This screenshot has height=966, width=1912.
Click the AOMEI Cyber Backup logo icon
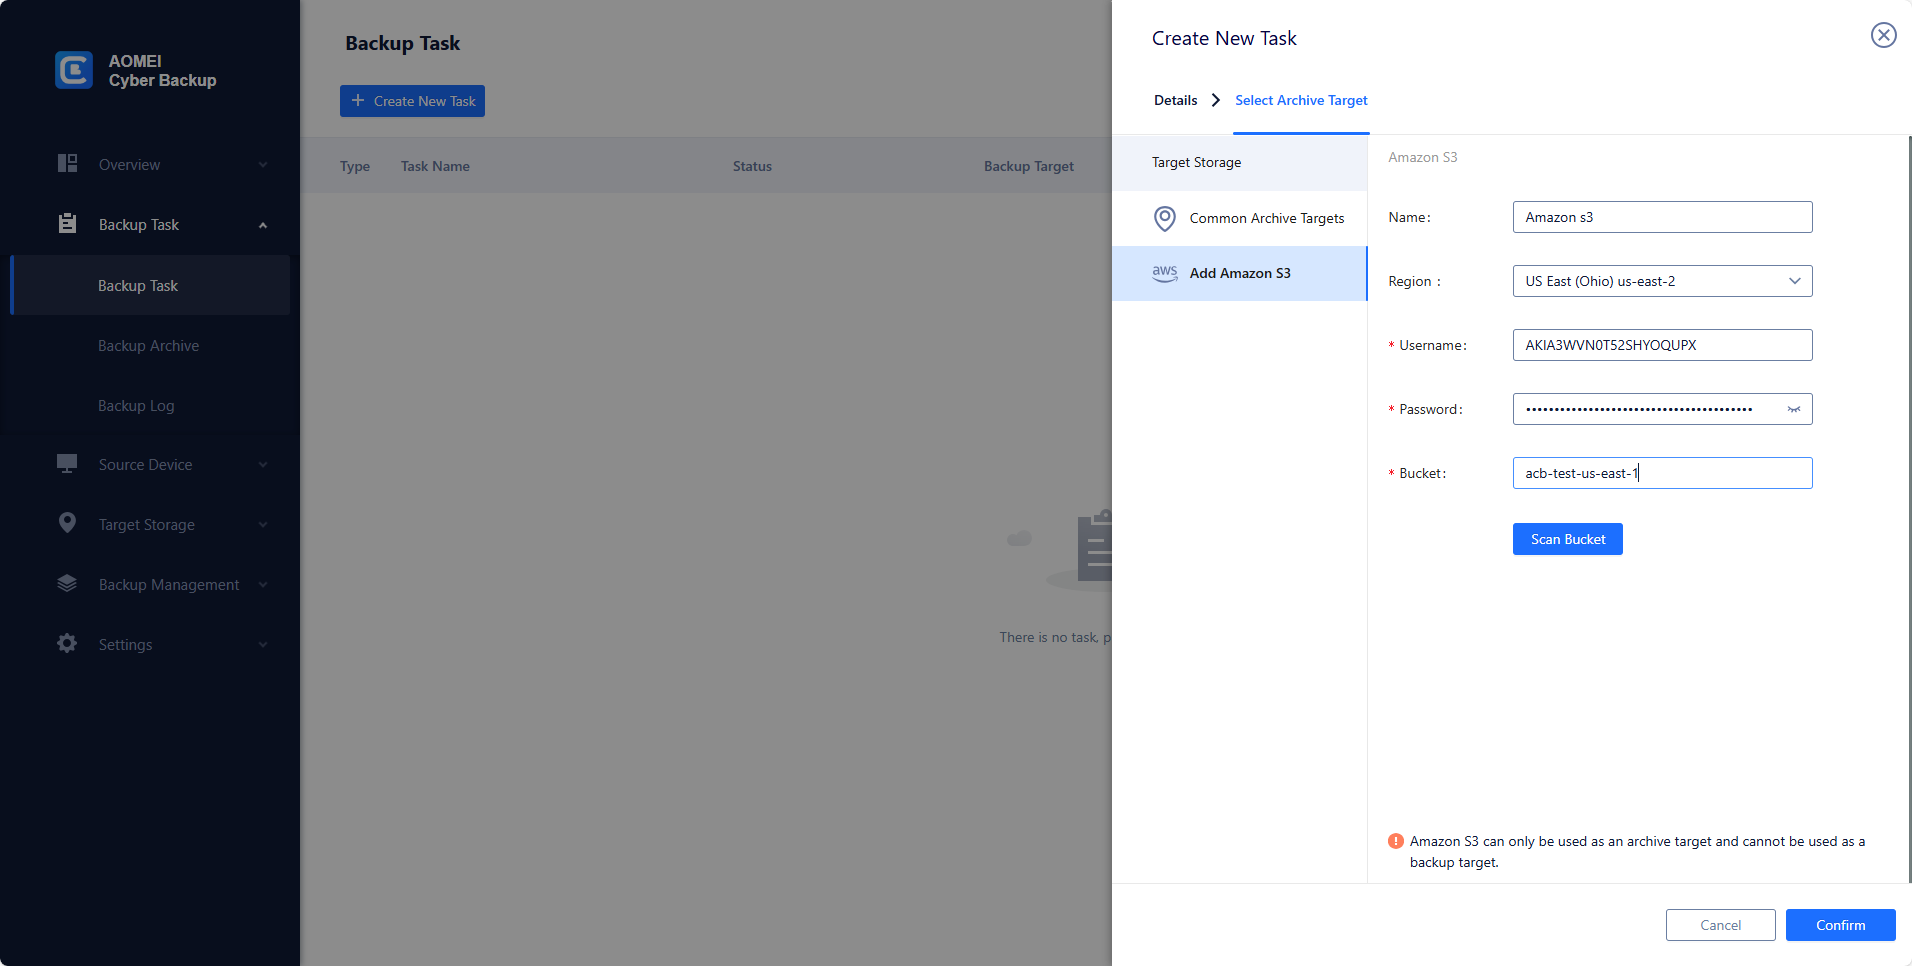[74, 70]
